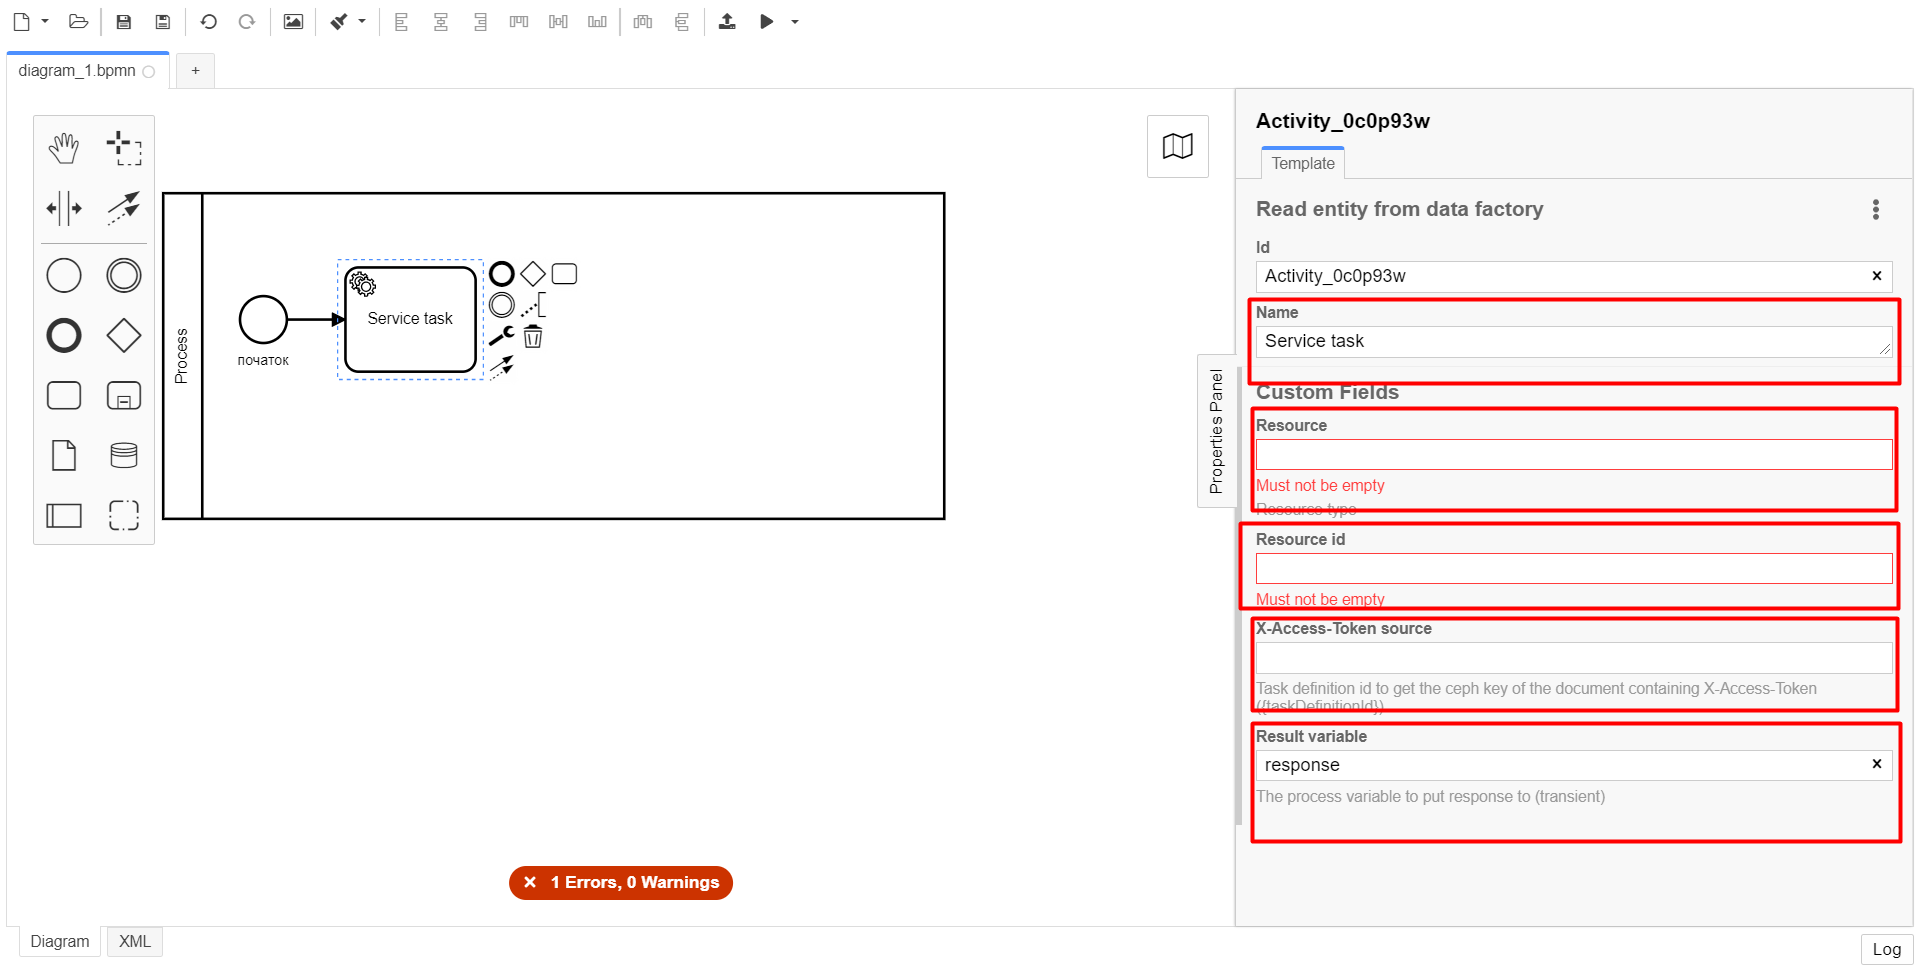Open the new-file type dropdown arrow
This screenshot has width=1918, height=972.
[45, 21]
